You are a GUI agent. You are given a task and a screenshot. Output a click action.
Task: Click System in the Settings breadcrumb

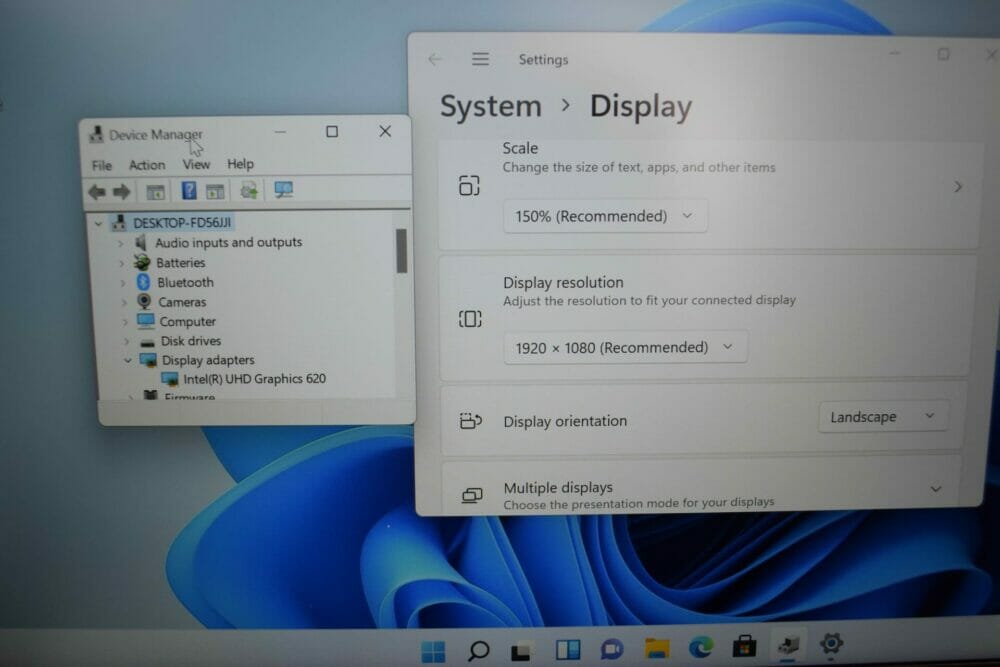pos(490,106)
